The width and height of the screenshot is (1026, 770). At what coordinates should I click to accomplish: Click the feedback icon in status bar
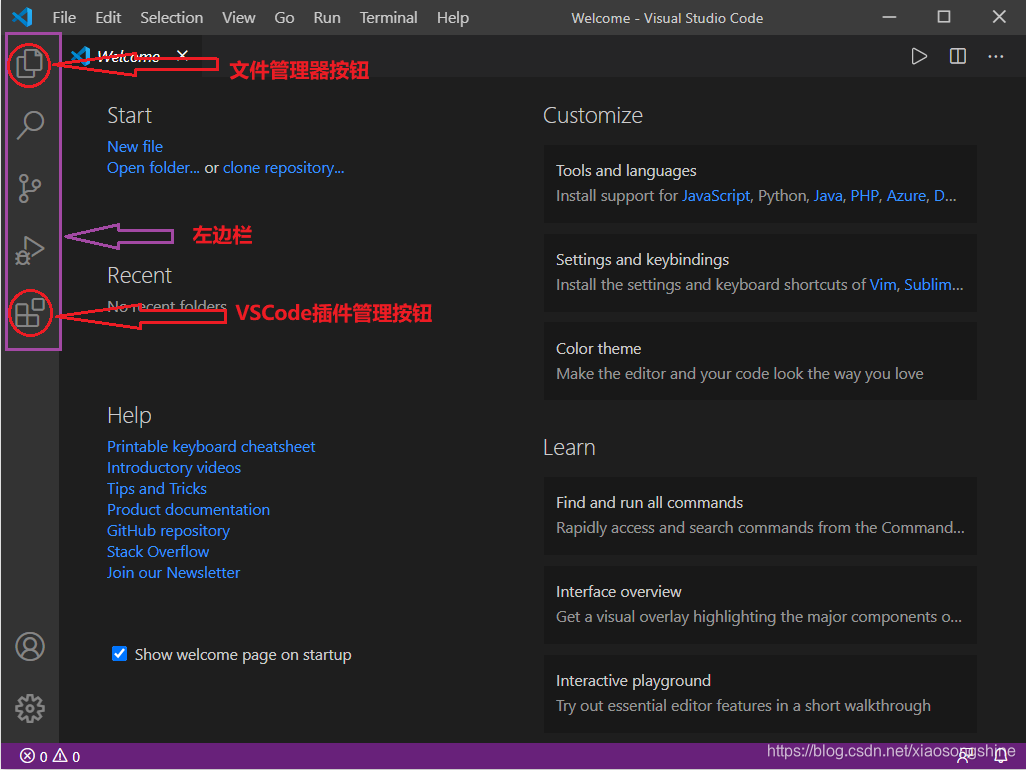click(965, 756)
